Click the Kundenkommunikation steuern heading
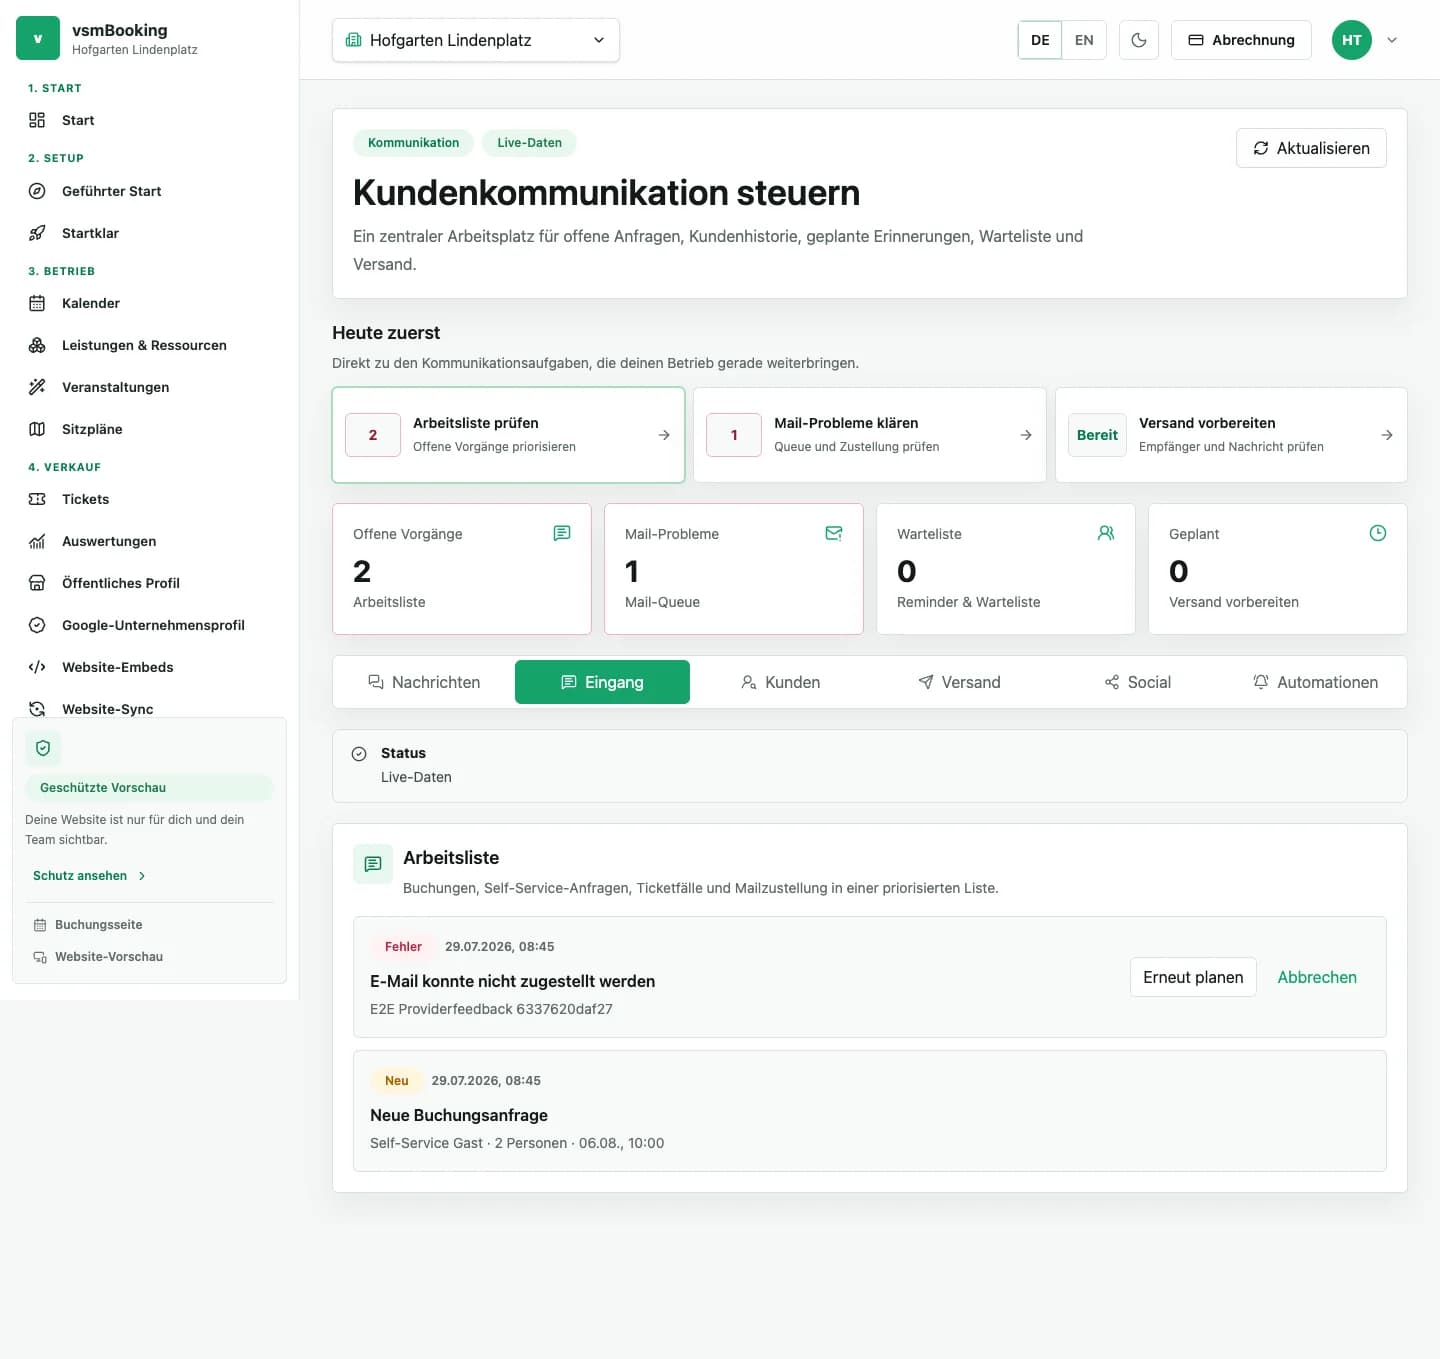 [606, 193]
